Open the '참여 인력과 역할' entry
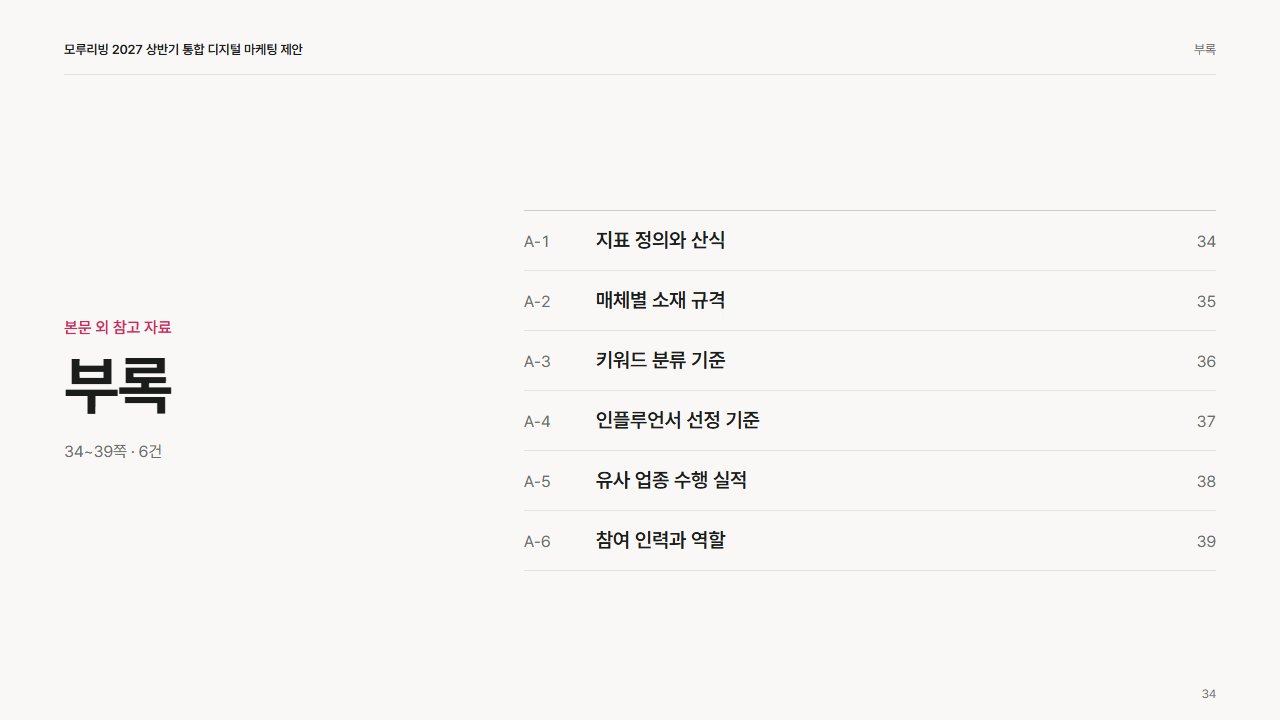The height and width of the screenshot is (720, 1280). (870, 541)
